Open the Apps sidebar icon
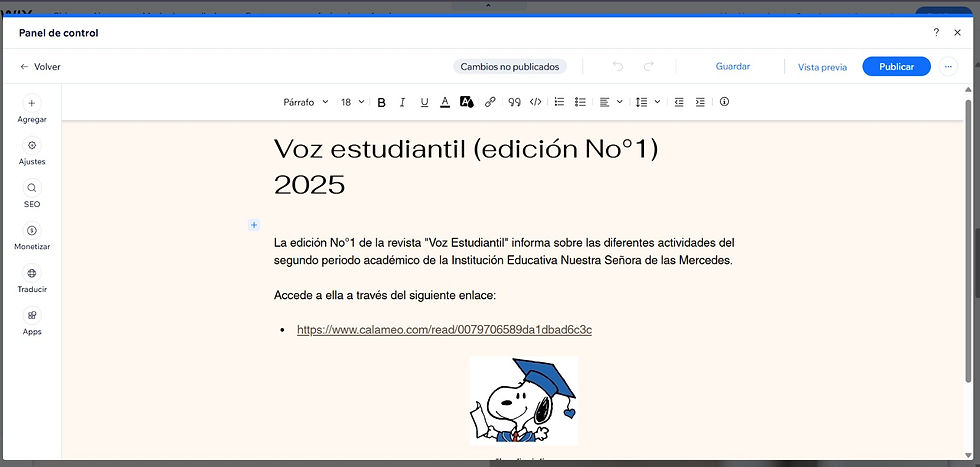 click(32, 315)
